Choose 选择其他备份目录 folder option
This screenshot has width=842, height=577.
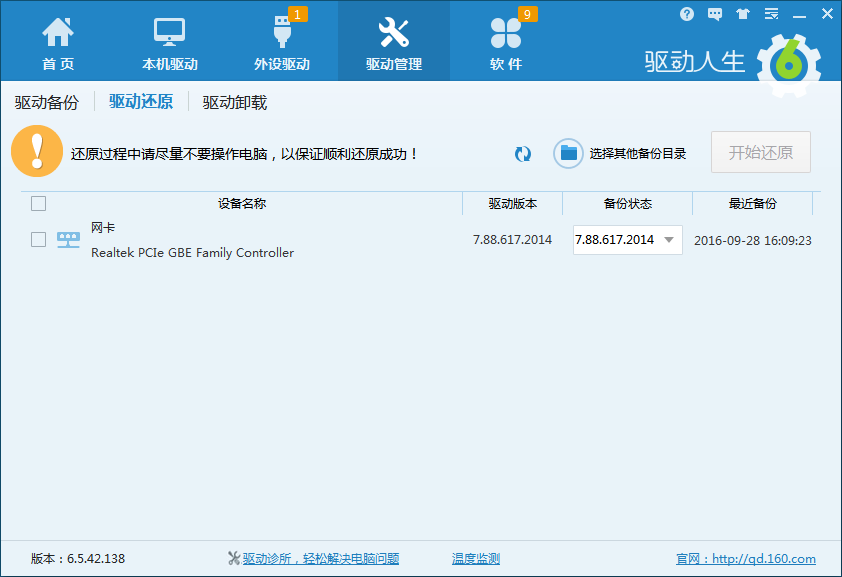pos(621,153)
